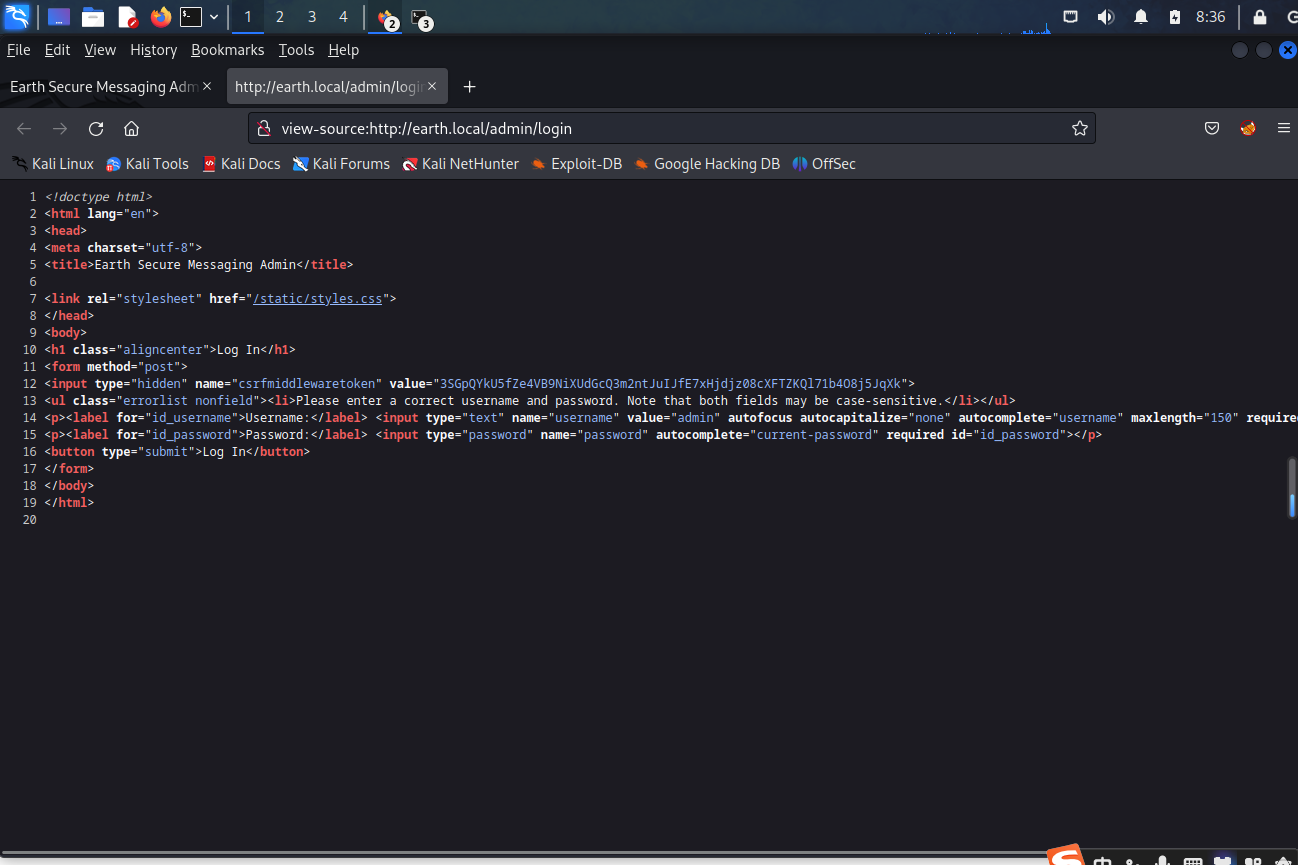
Task: Open the network connection tray icon
Action: [1071, 17]
